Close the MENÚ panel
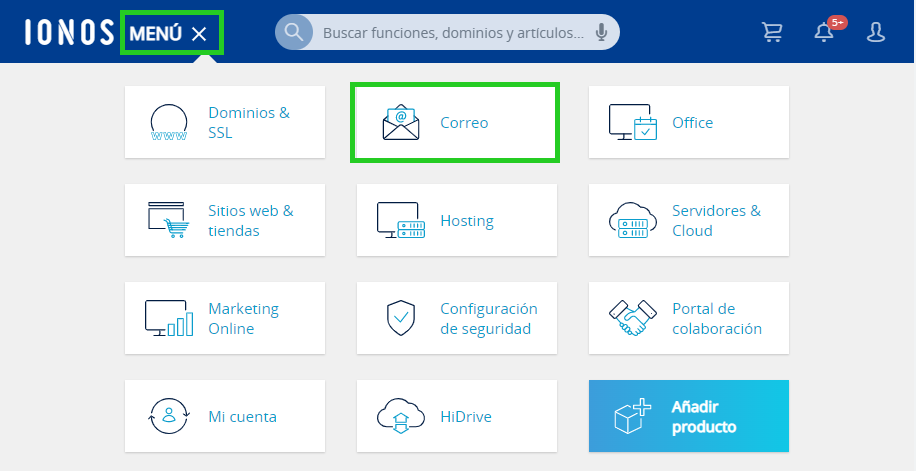Image resolution: width=916 pixels, height=471 pixels. click(199, 34)
